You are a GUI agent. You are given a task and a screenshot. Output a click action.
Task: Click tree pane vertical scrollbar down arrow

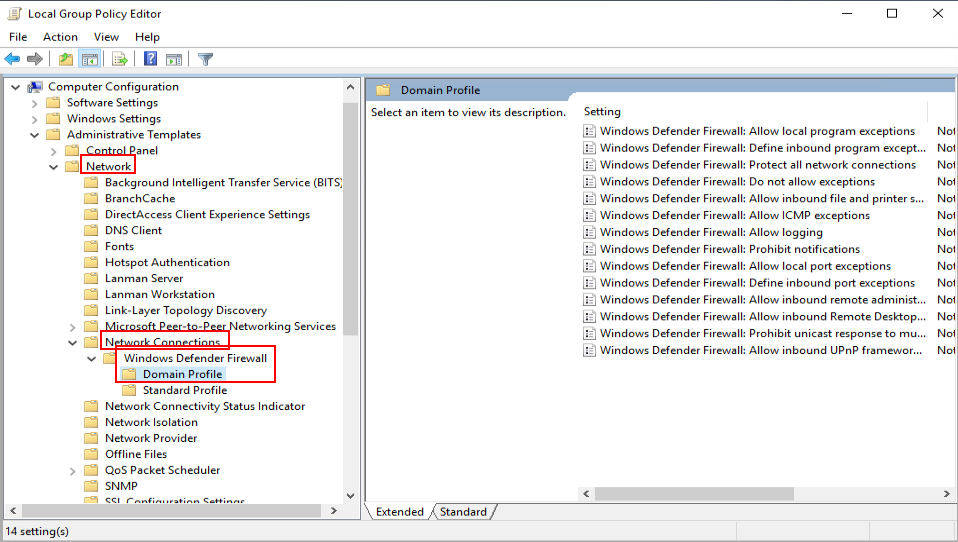(x=351, y=495)
